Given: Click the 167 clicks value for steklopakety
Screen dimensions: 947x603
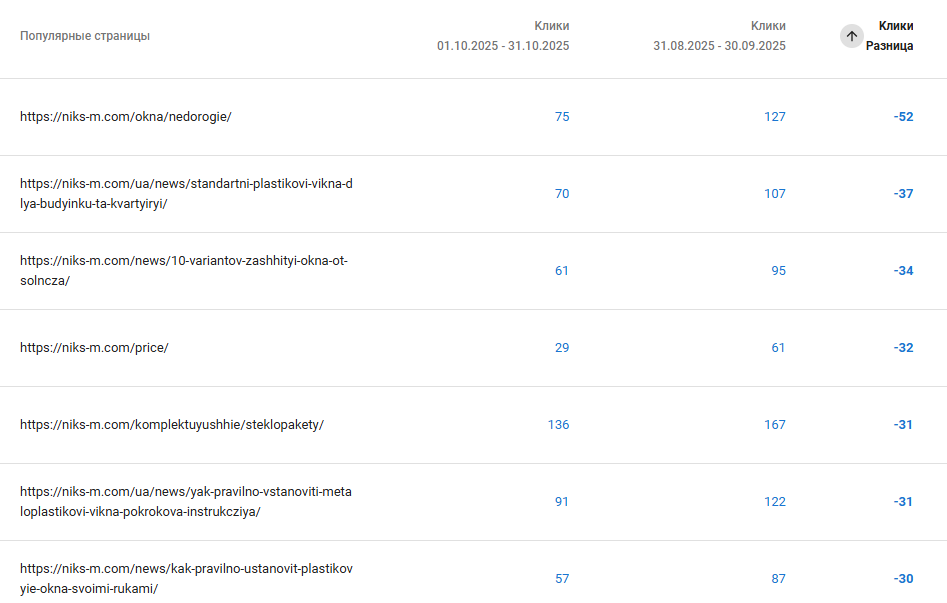Looking at the screenshot, I should coord(775,425).
